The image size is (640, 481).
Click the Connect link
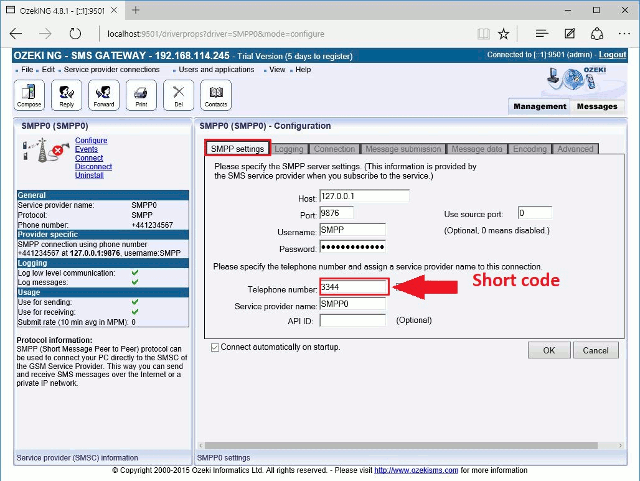point(89,158)
